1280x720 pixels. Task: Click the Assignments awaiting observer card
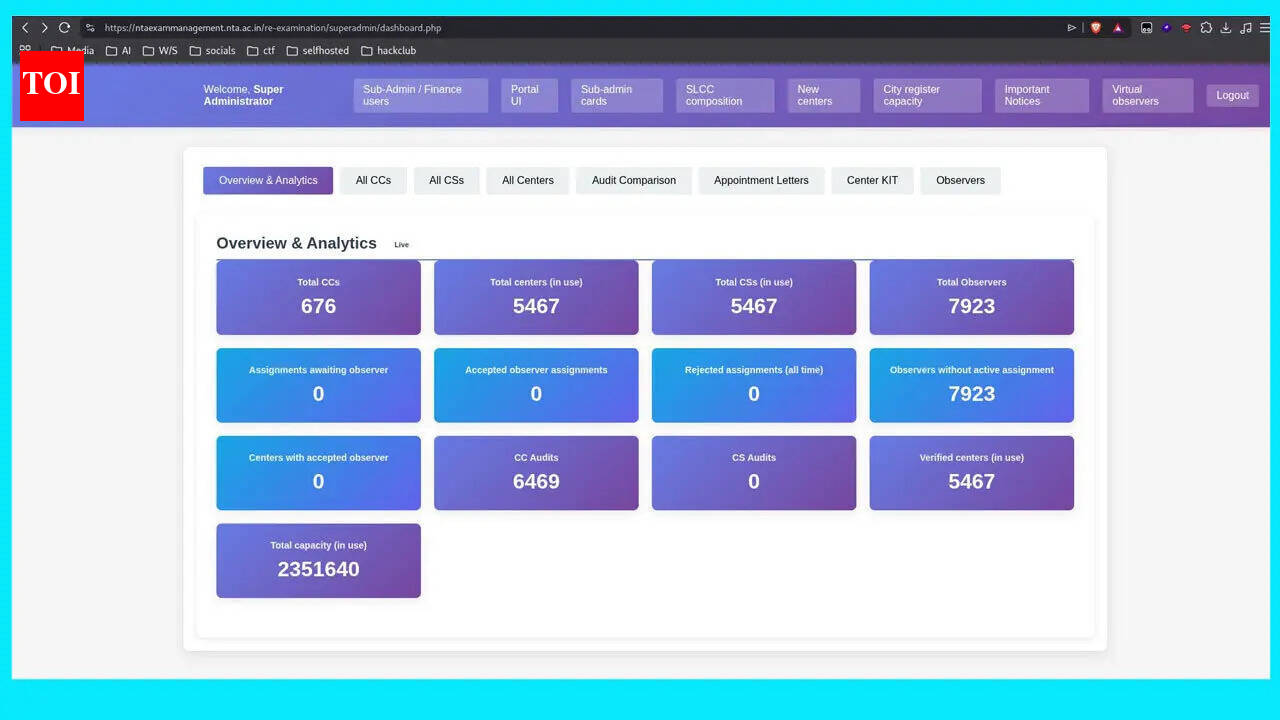(318, 385)
